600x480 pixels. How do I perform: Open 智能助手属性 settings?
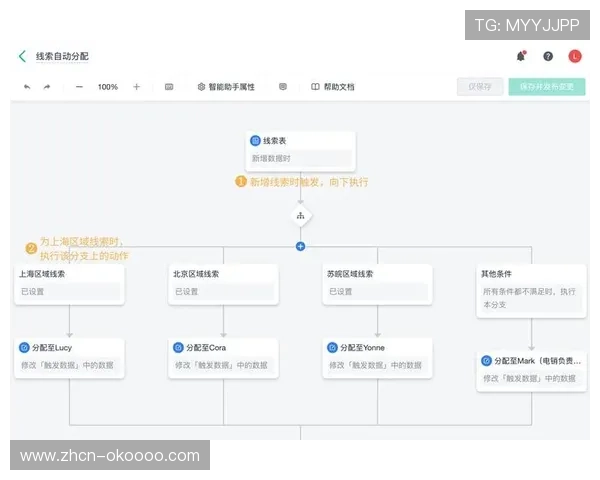coord(226,87)
